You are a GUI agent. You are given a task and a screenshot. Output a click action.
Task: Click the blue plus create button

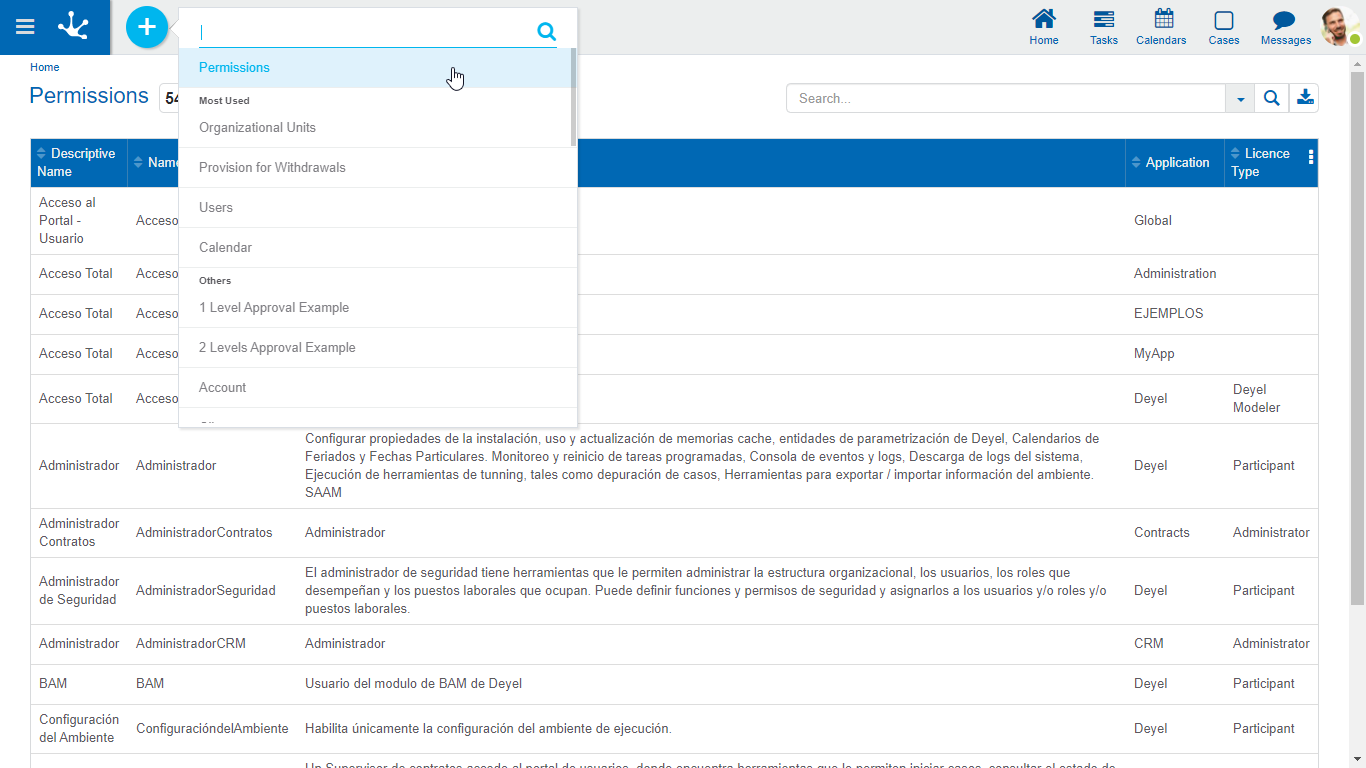147,27
